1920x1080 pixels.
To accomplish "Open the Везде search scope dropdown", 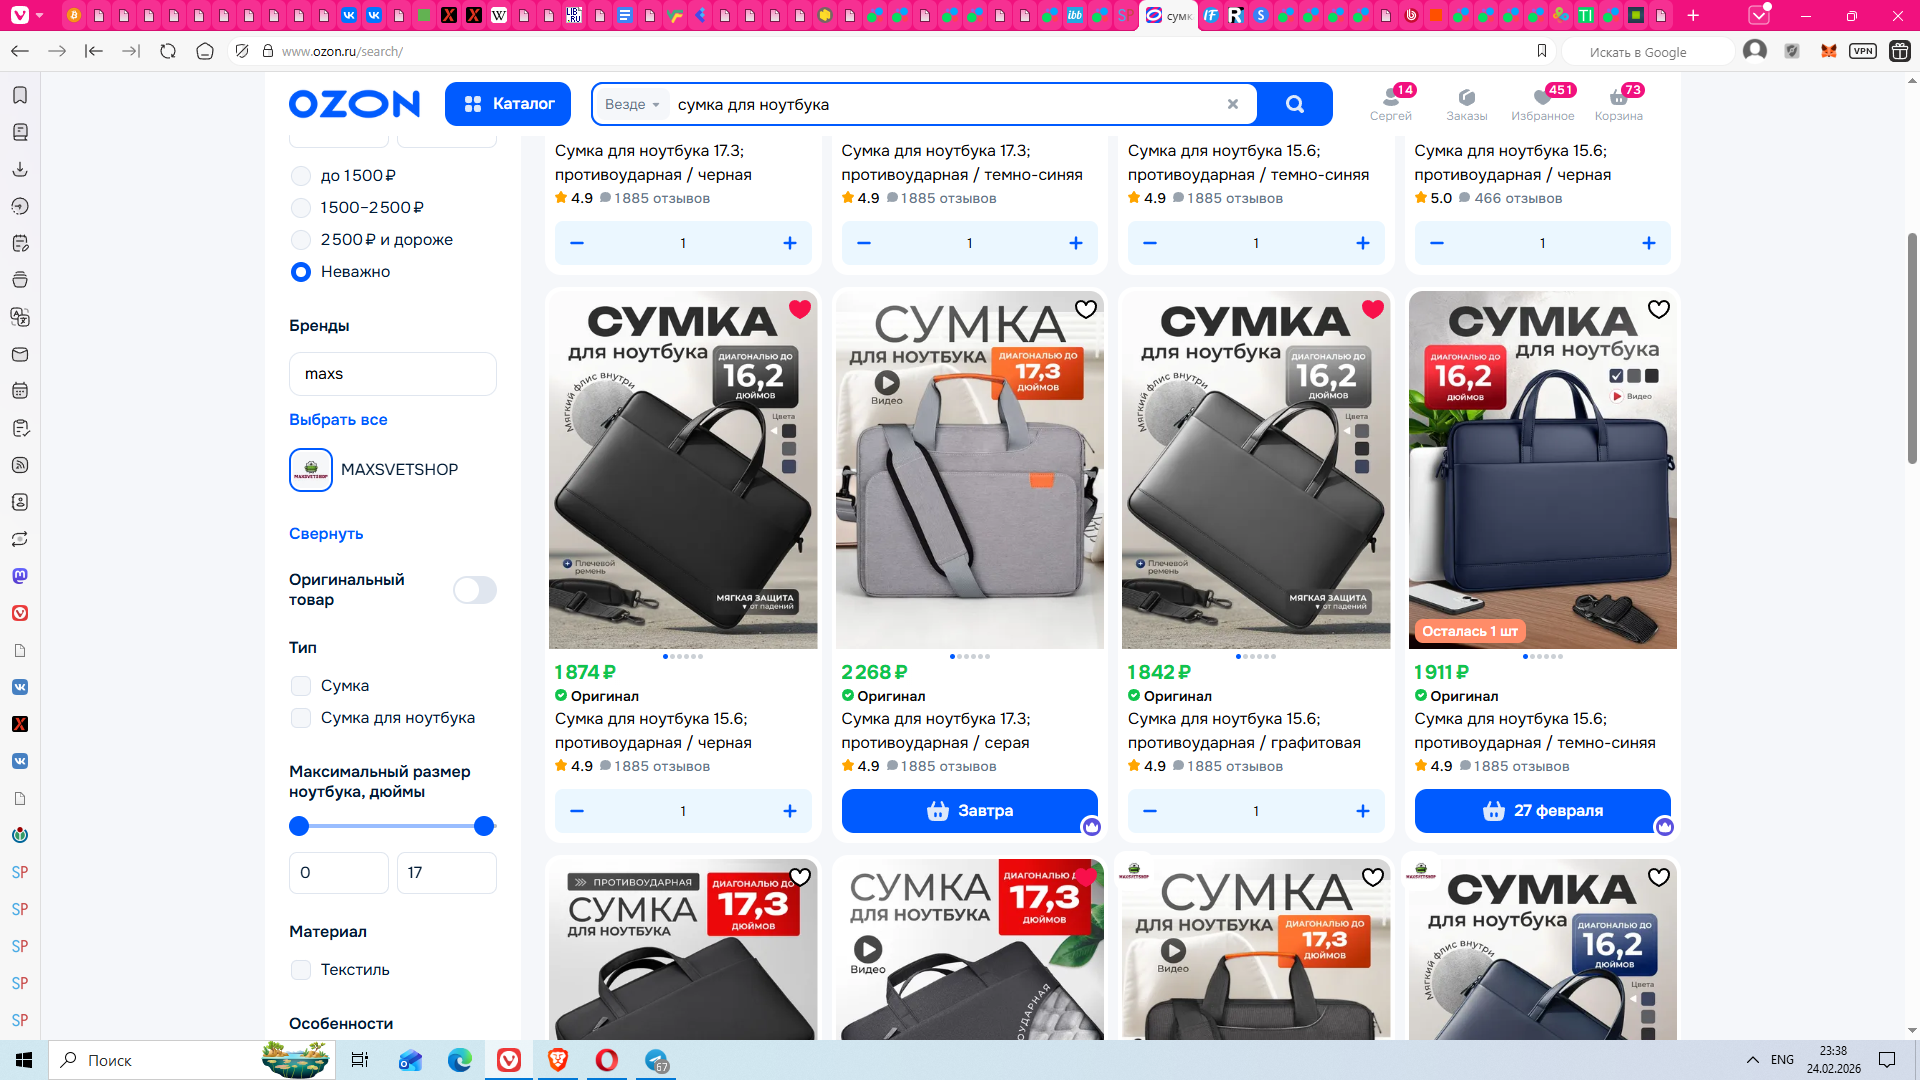I will tap(632, 104).
